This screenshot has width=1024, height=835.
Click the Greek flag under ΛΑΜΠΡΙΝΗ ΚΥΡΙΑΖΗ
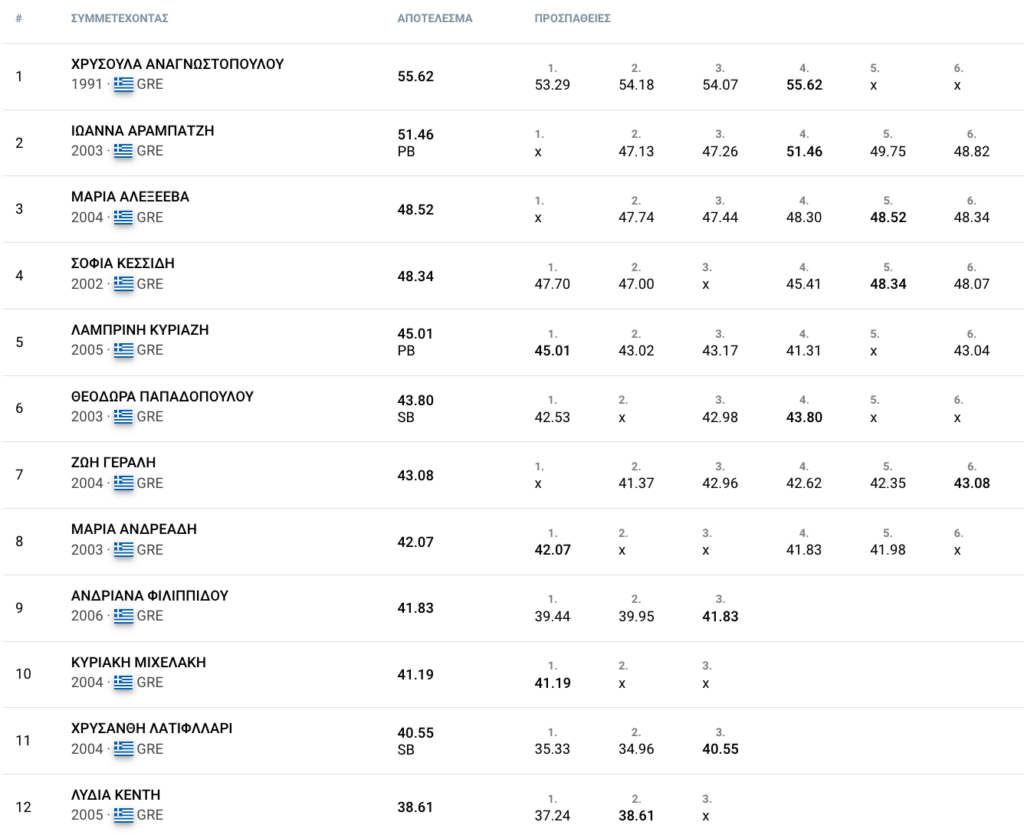[x=123, y=351]
